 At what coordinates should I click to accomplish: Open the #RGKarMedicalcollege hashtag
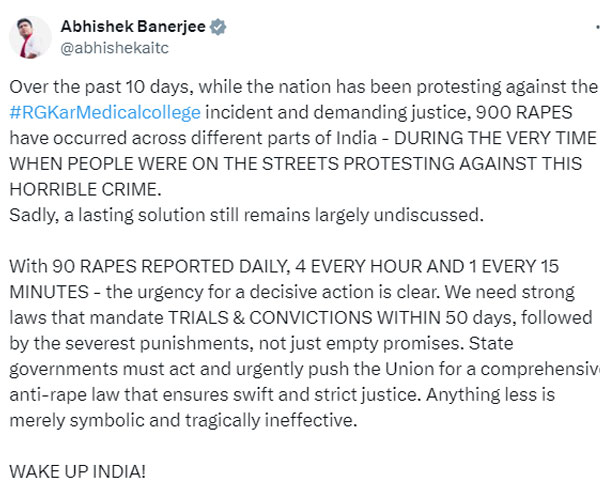coord(105,112)
